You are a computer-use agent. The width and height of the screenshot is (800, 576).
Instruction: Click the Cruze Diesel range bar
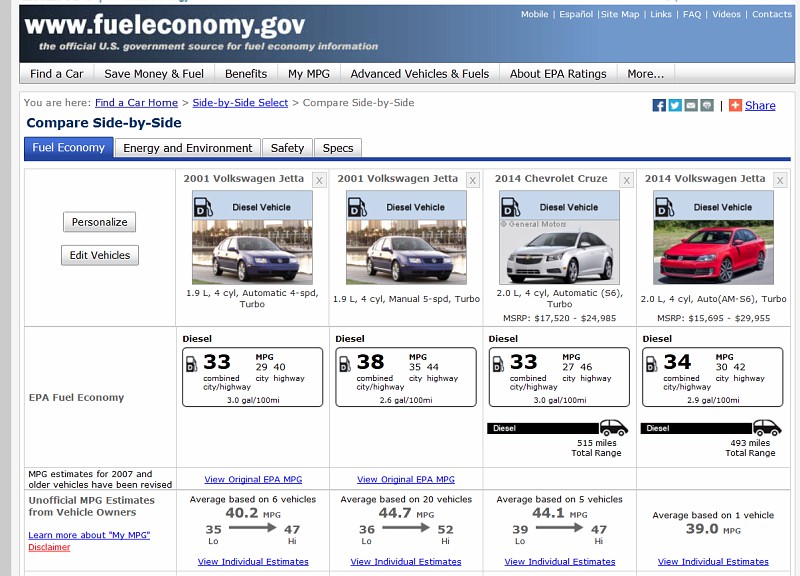click(543, 428)
